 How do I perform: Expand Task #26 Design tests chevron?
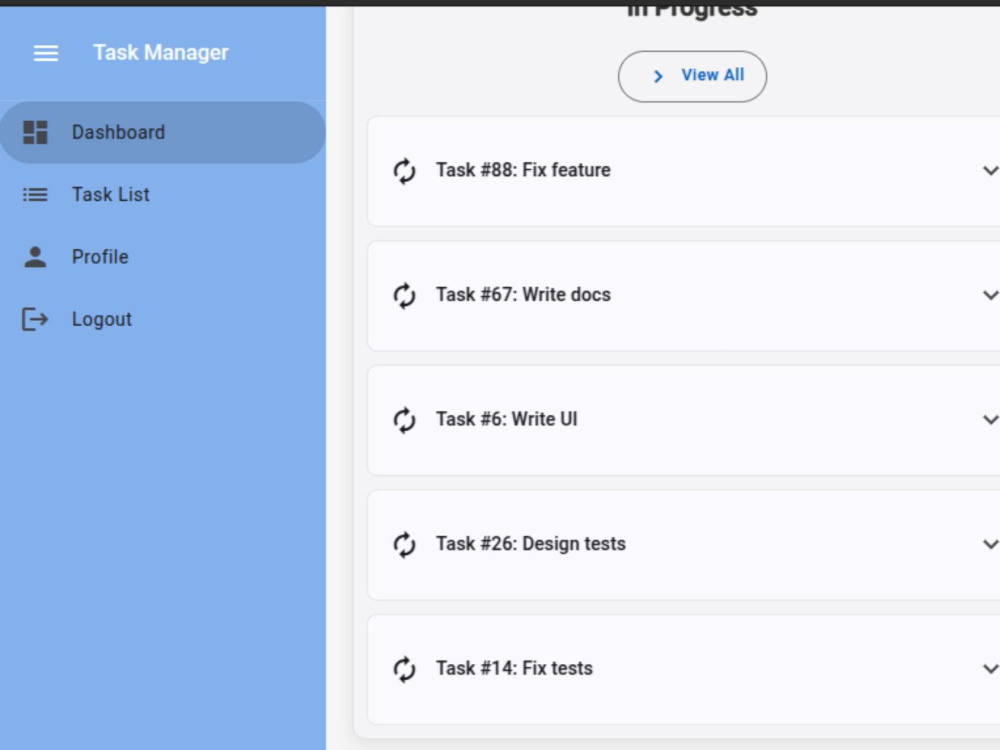pyautogui.click(x=990, y=543)
